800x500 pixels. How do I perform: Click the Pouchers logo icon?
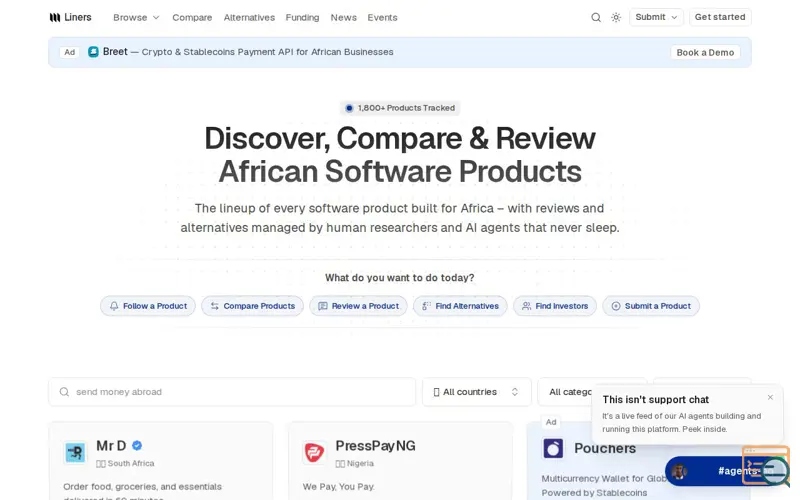(553, 448)
